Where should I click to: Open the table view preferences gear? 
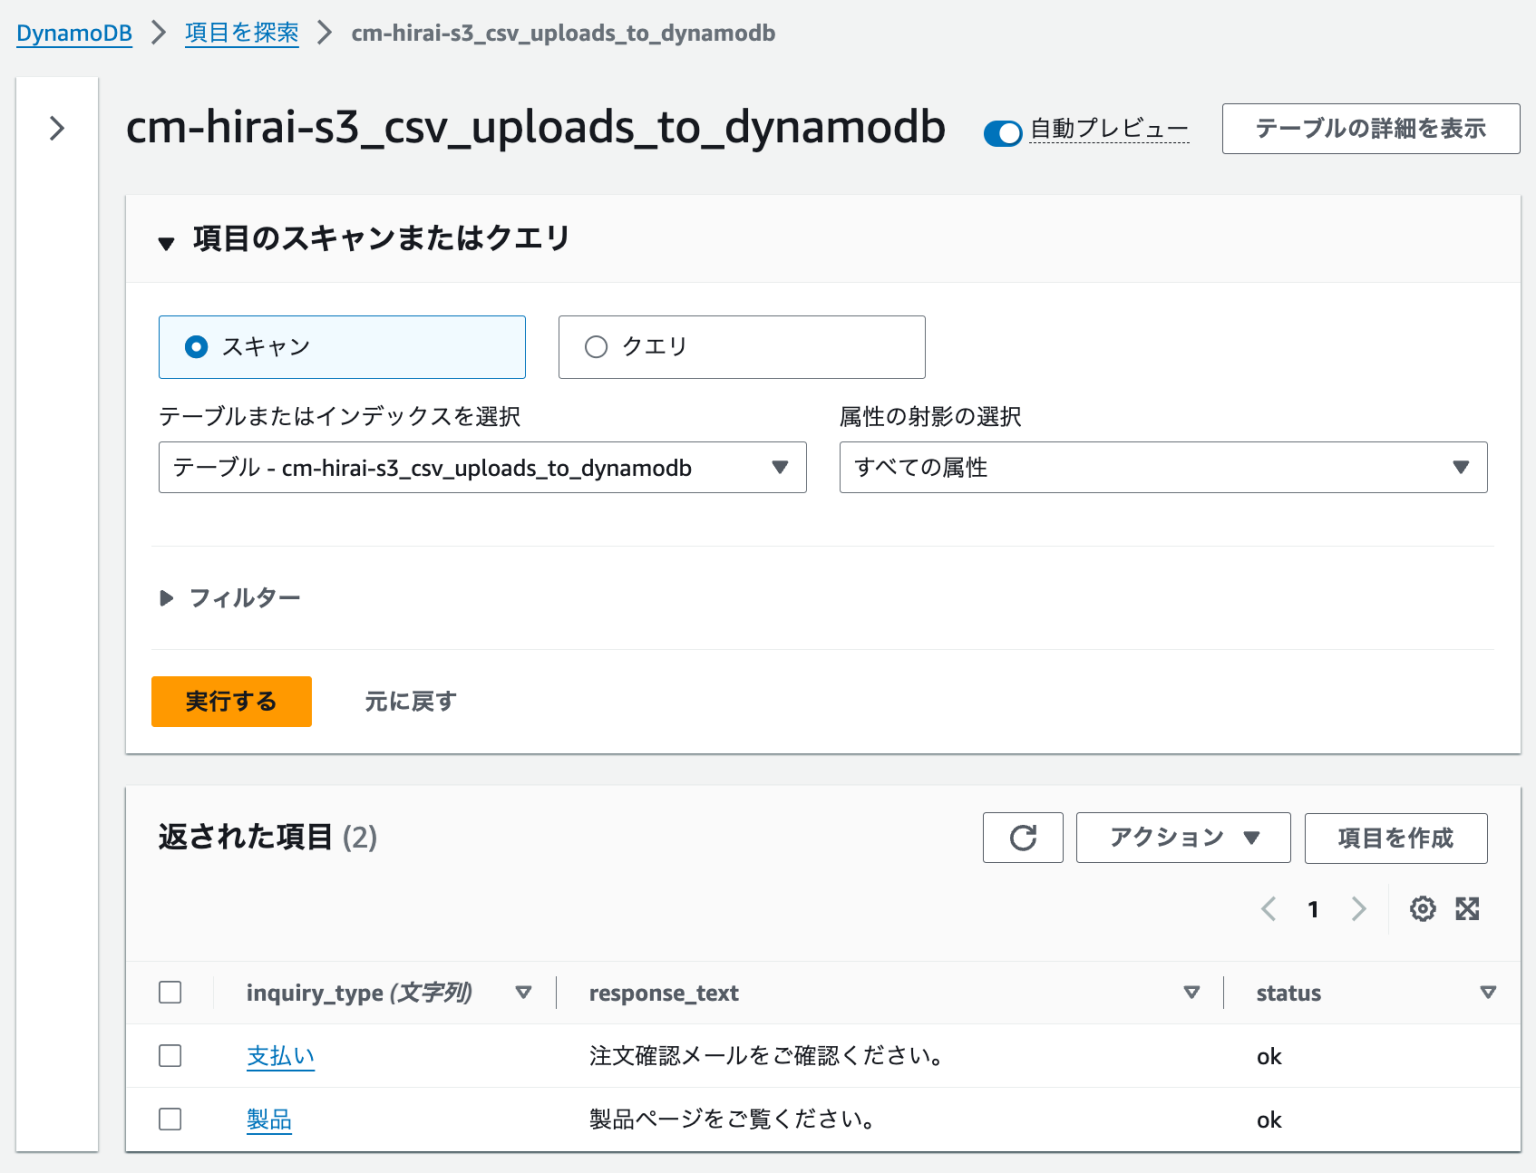[x=1422, y=909]
